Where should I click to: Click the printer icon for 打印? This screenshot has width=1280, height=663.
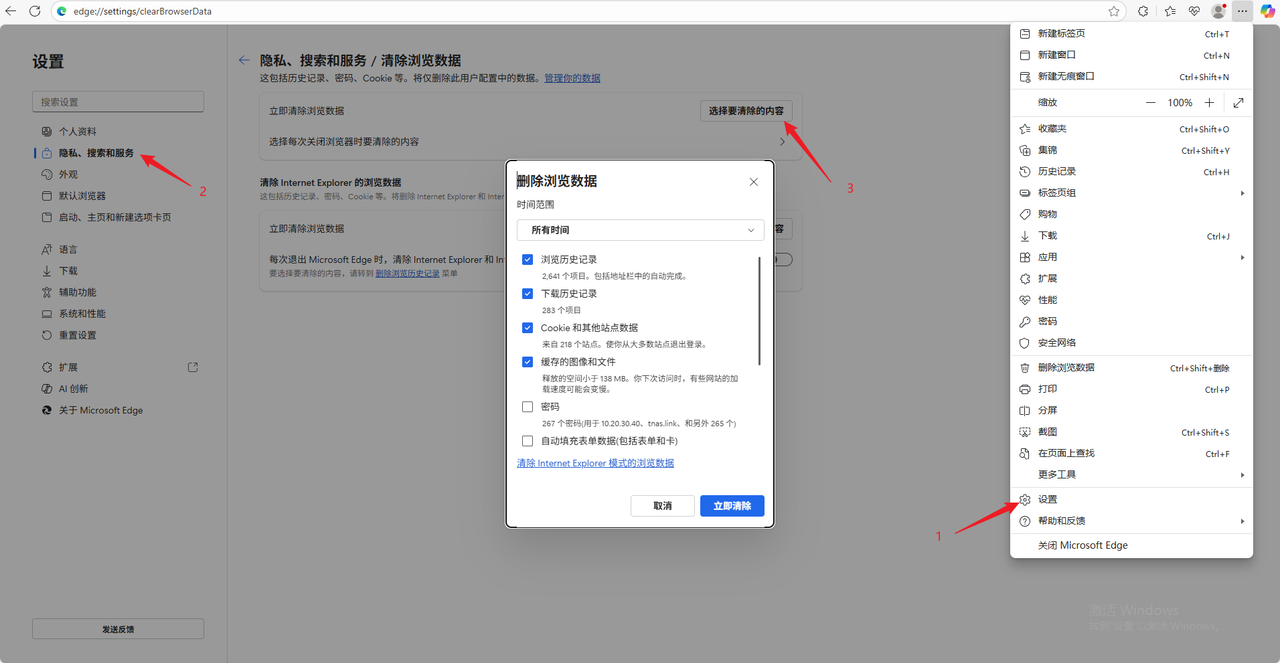[x=1024, y=389]
